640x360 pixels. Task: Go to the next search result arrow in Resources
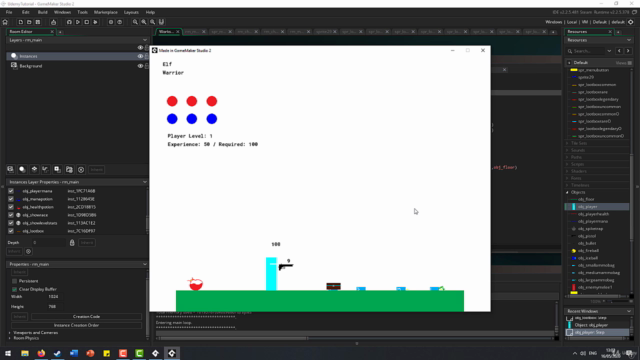[x=628, y=51]
